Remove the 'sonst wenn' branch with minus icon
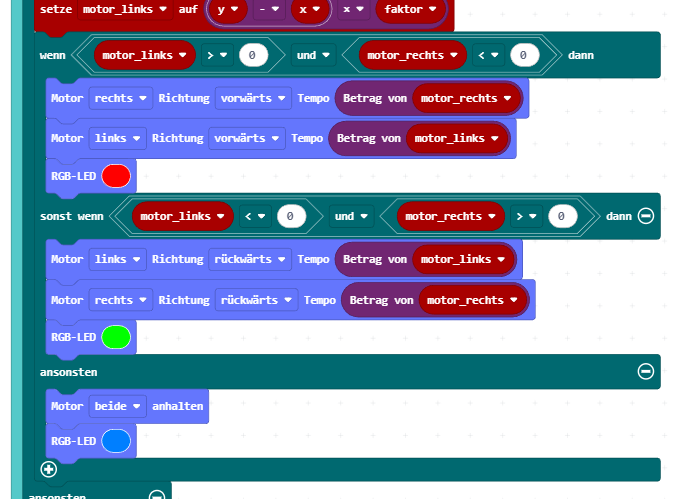 tap(646, 216)
